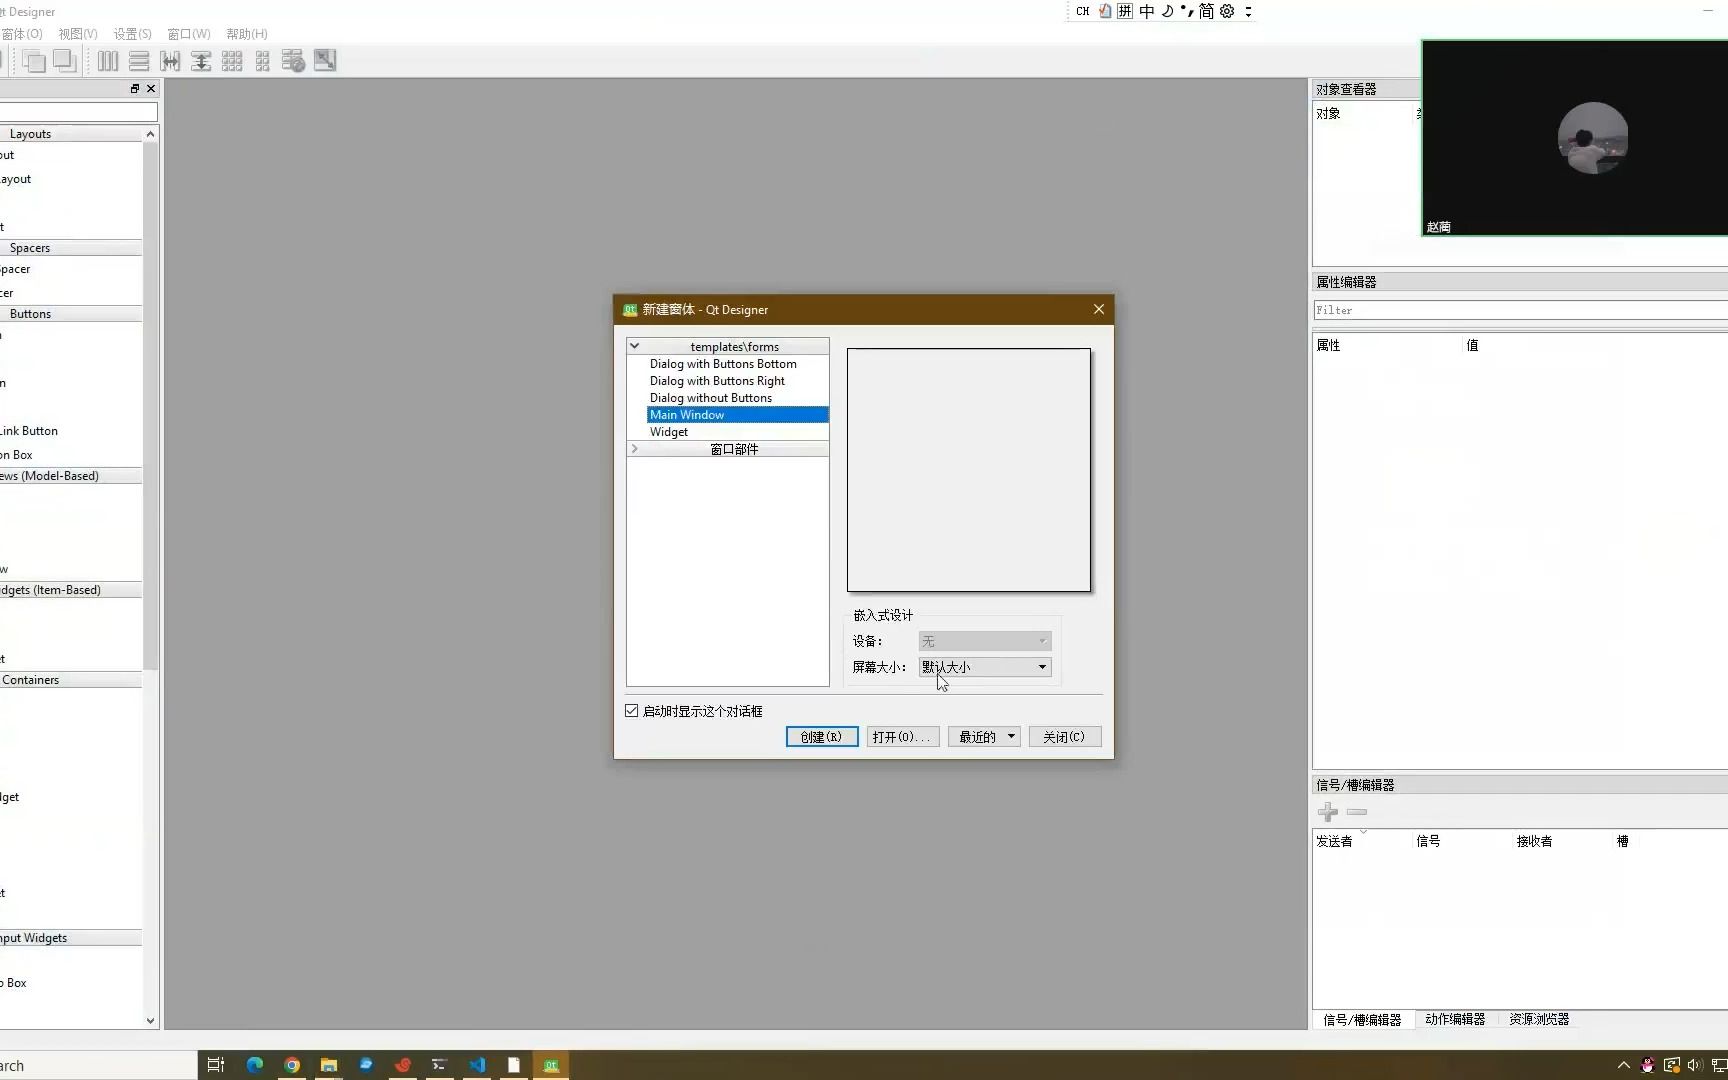Click the 打开(O)... button
Image resolution: width=1728 pixels, height=1080 pixels.
(902, 737)
